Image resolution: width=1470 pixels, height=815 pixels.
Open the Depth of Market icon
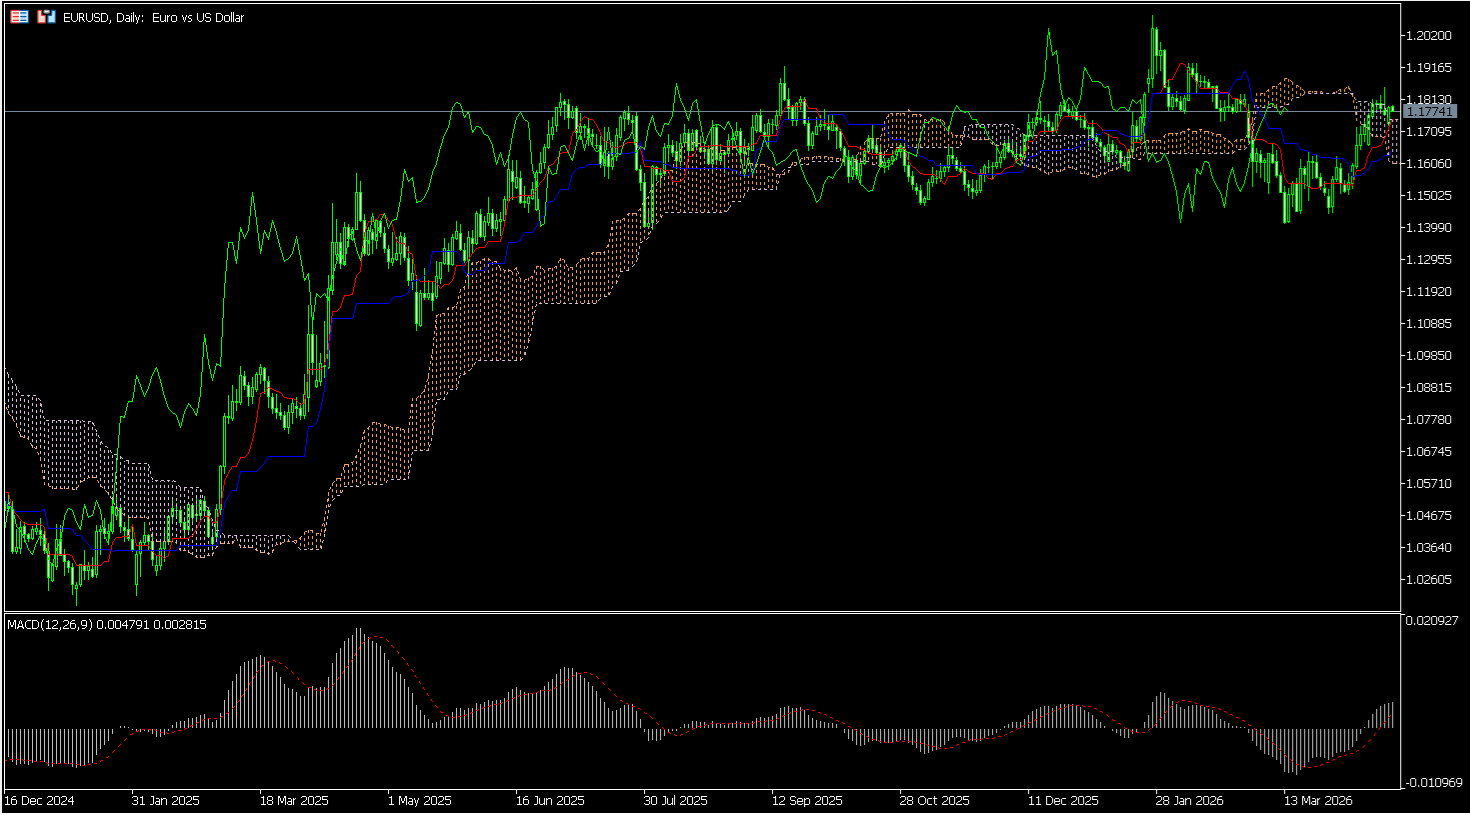pos(19,17)
